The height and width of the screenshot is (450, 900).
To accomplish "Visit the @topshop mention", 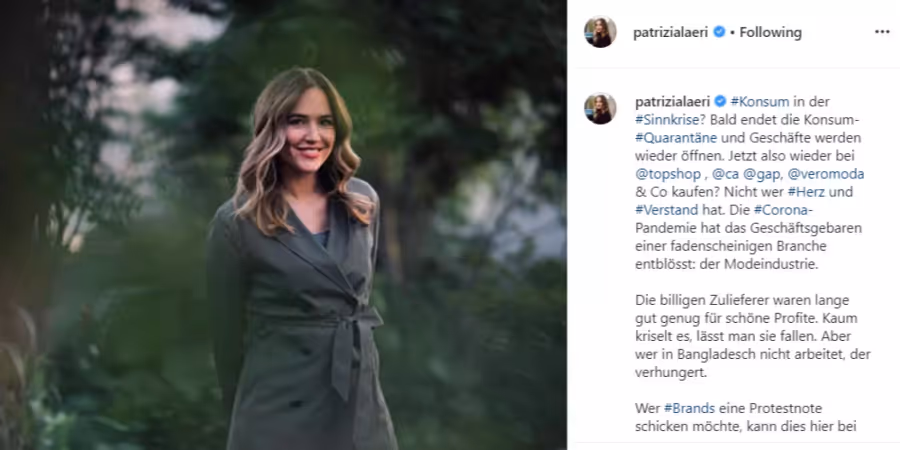I will pyautogui.click(x=668, y=174).
